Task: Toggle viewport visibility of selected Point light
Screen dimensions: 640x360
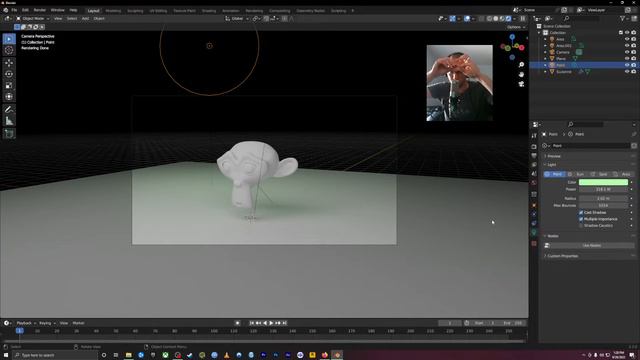Action: click(x=627, y=65)
